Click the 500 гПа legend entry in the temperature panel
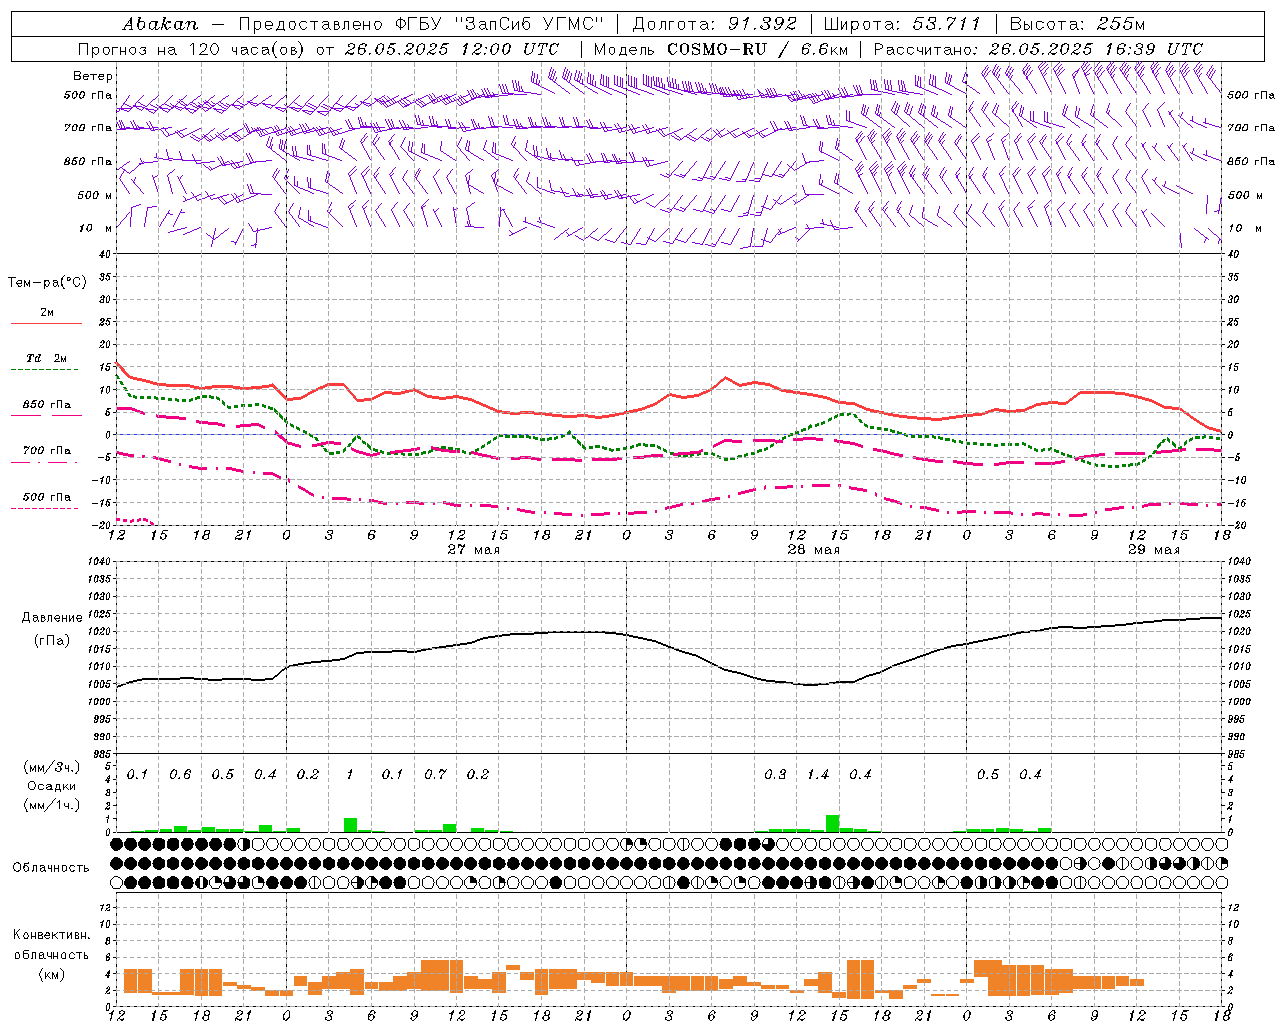 tap(47, 496)
